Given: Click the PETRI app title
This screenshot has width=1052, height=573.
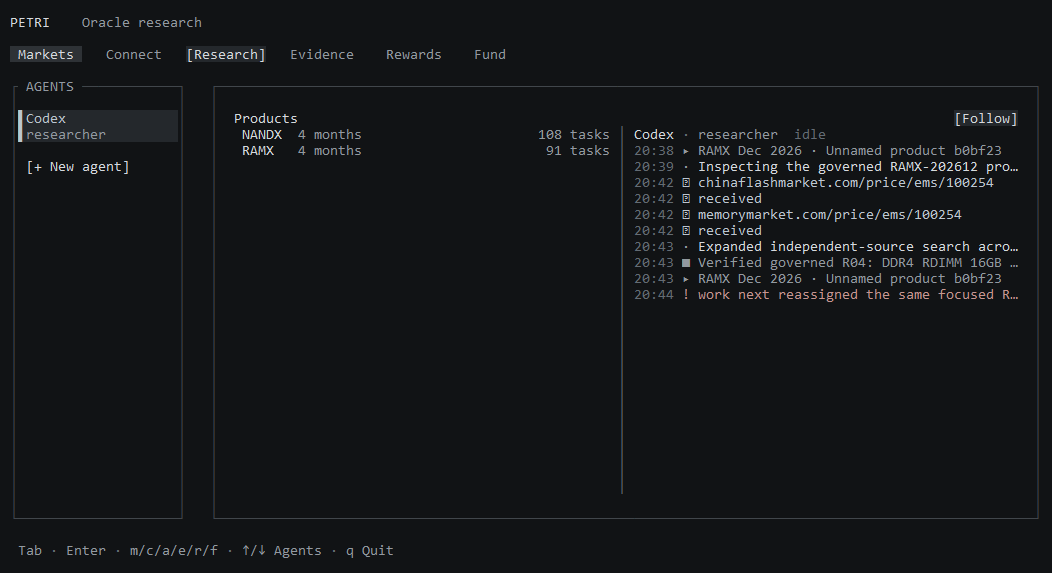Looking at the screenshot, I should [30, 23].
